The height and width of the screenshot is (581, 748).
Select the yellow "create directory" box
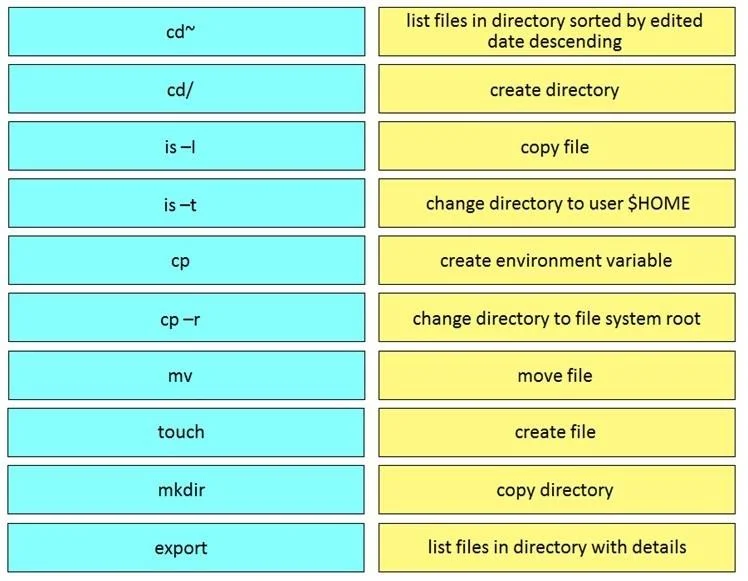tap(557, 89)
